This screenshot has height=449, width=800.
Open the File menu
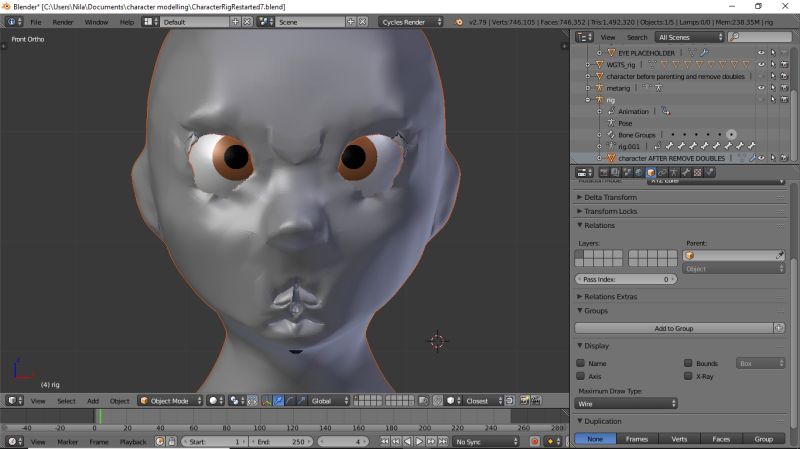pyautogui.click(x=36, y=22)
